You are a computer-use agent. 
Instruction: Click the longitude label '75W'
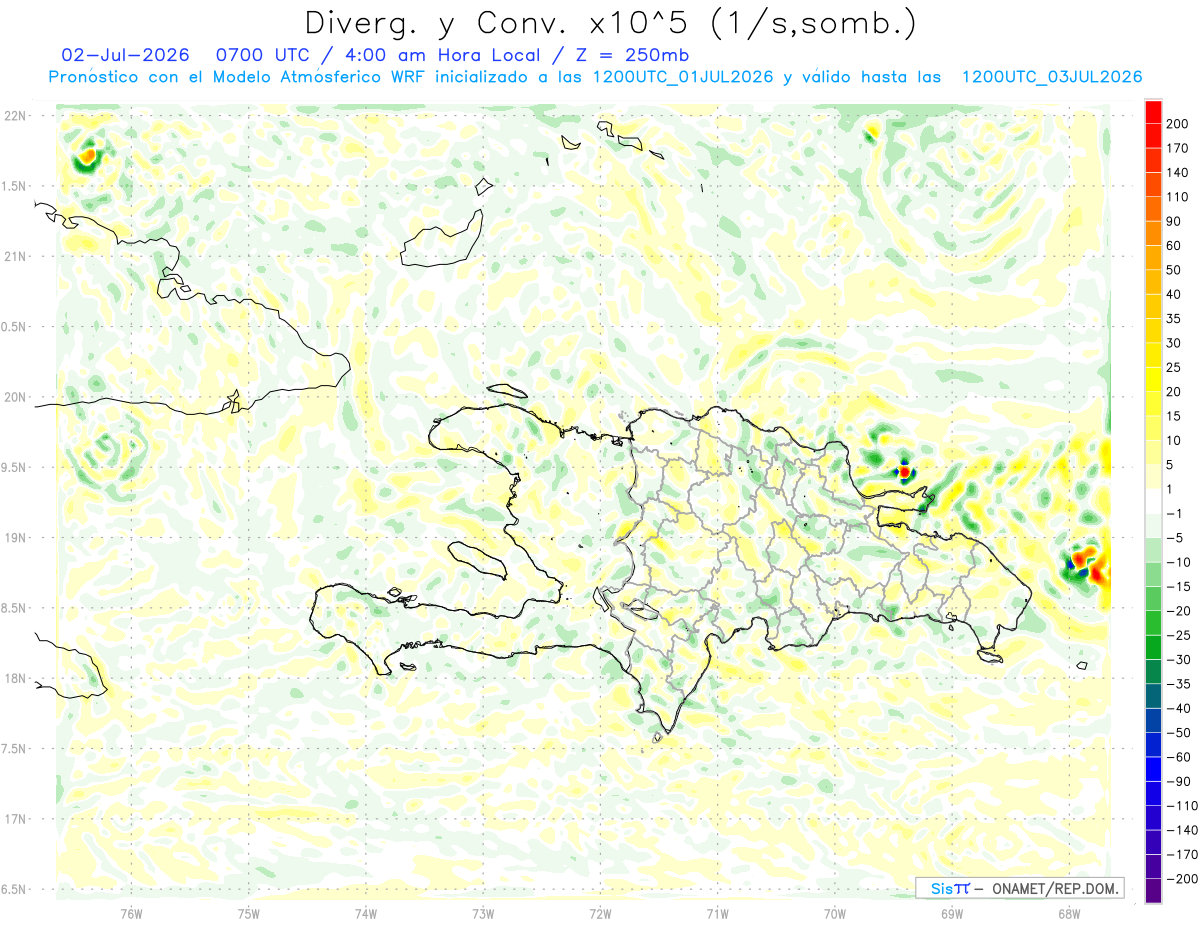pyautogui.click(x=249, y=913)
